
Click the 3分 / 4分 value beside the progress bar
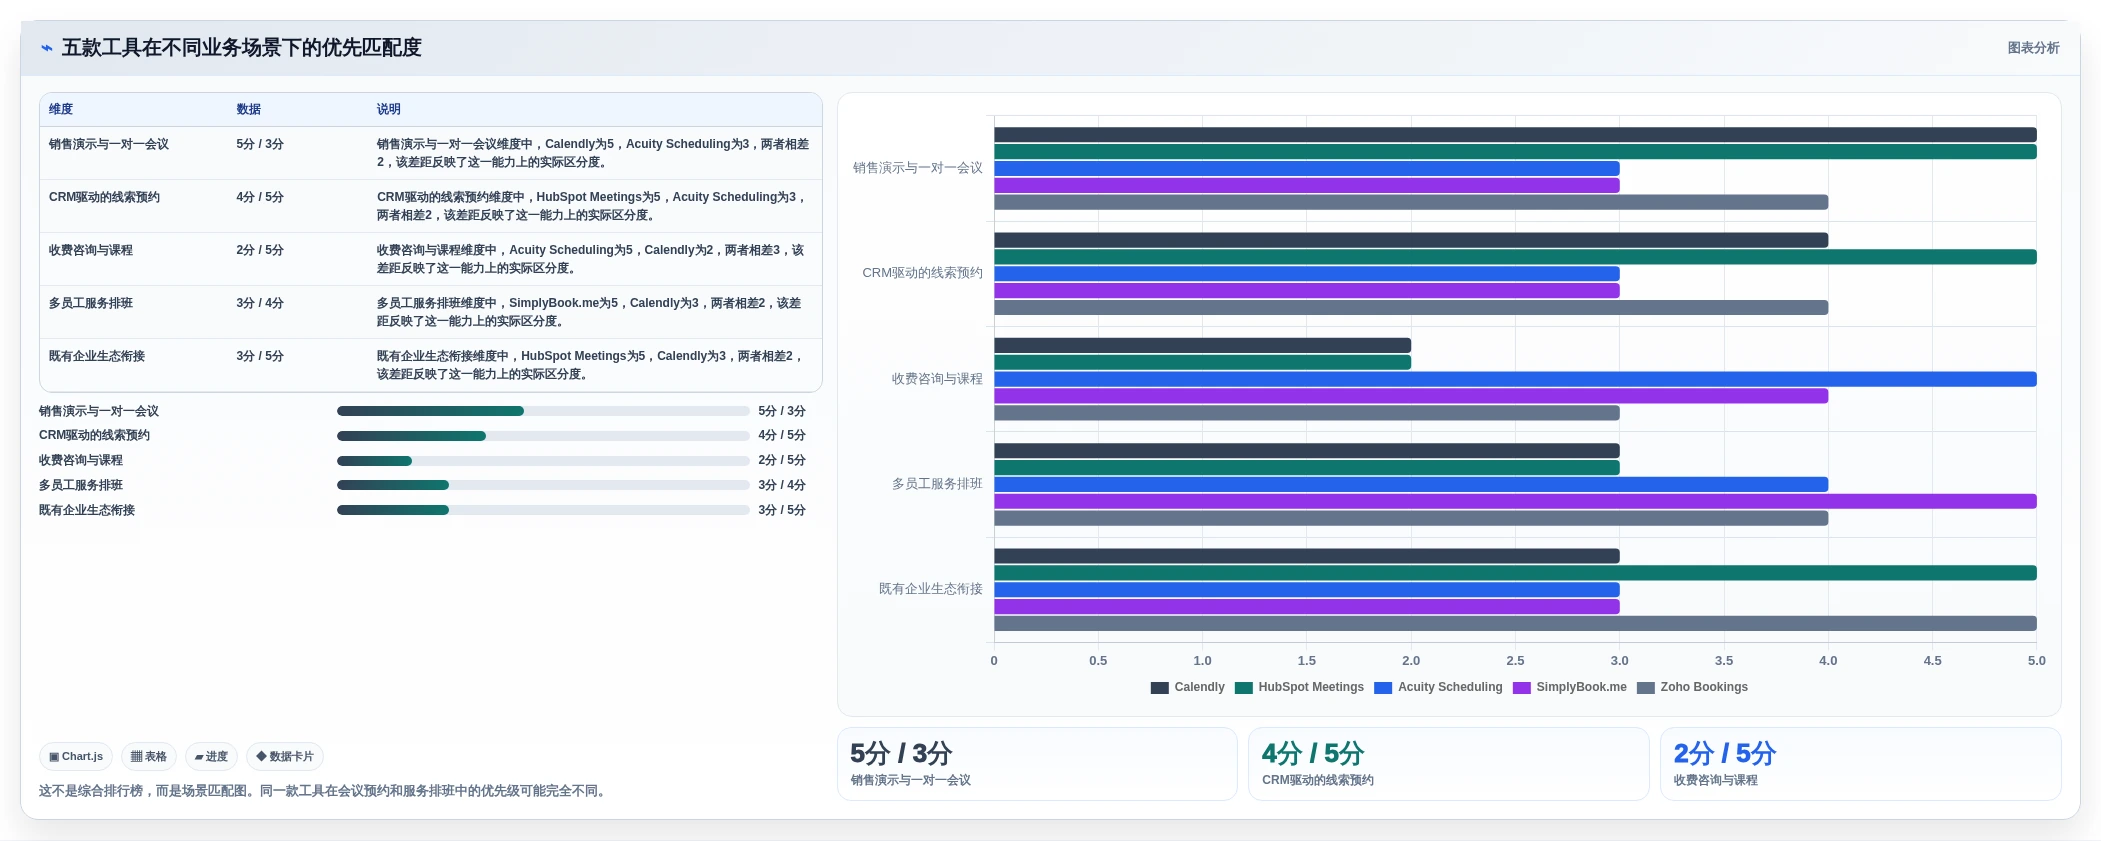click(782, 485)
